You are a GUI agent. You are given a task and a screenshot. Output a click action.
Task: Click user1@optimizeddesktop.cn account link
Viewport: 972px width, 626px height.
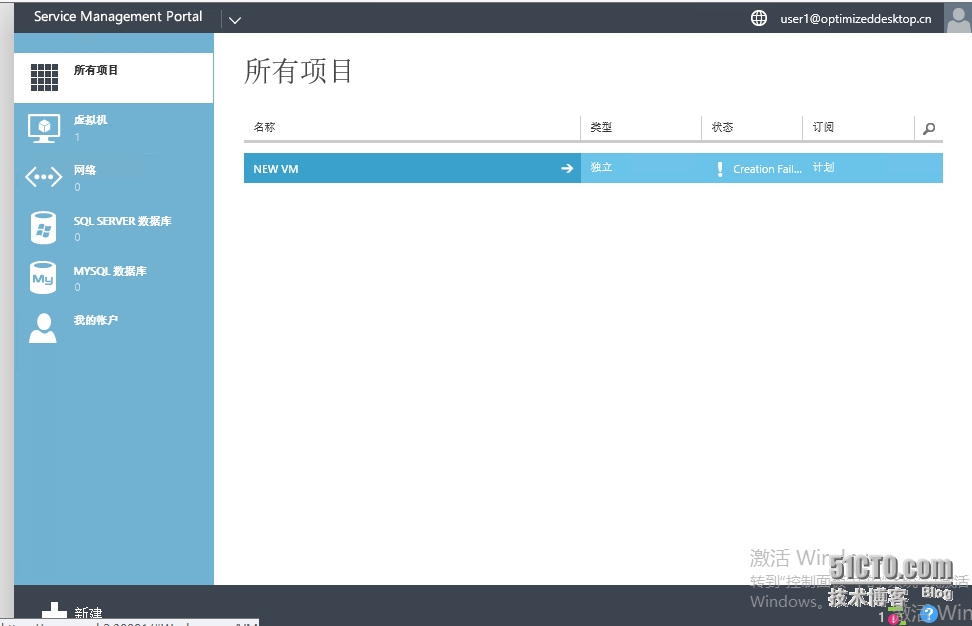tap(855, 19)
